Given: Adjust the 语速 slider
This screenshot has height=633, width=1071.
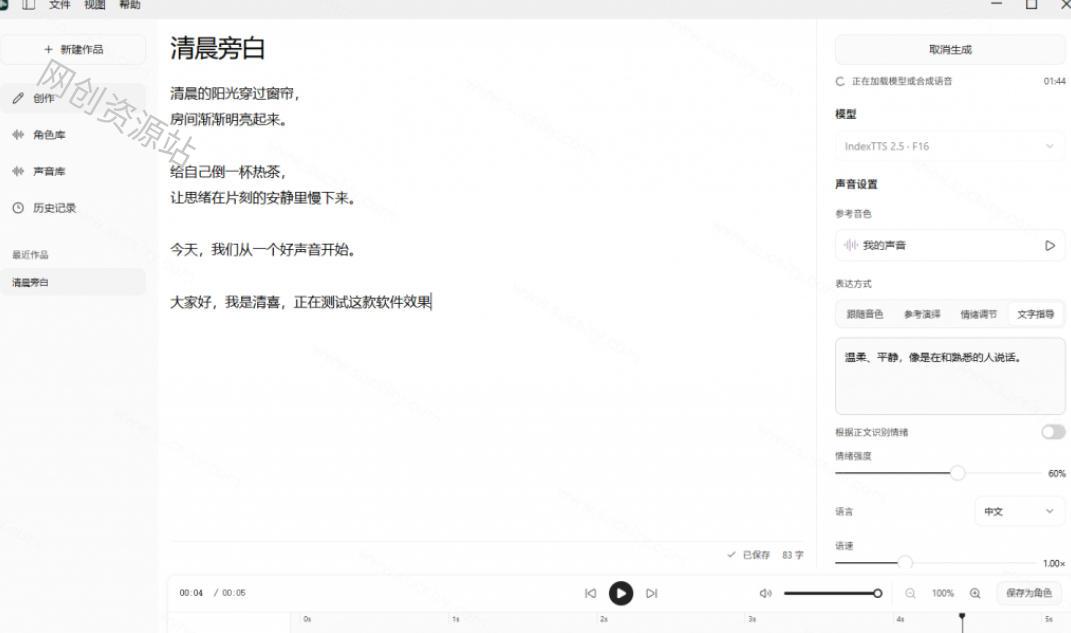Looking at the screenshot, I should click(x=904, y=563).
